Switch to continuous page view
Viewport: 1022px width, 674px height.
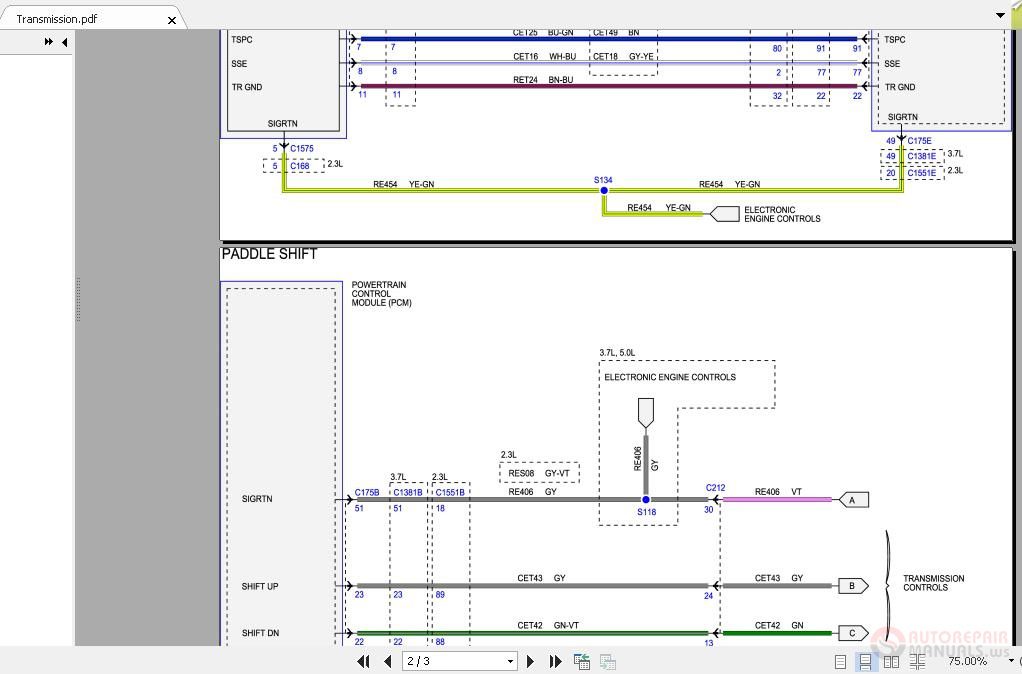coord(865,662)
